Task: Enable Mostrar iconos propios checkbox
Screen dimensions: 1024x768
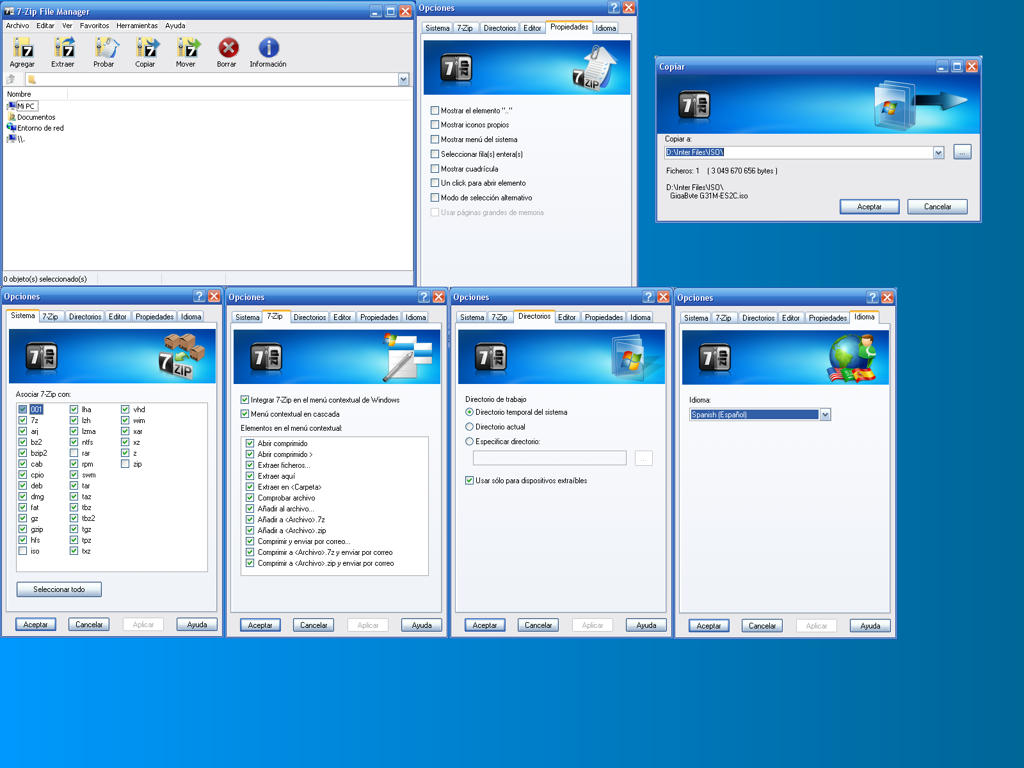Action: tap(435, 125)
